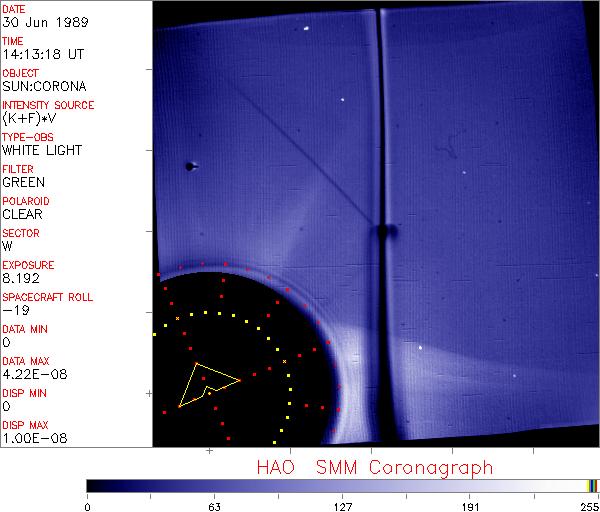Click the DISP MIN label
The image size is (600, 512).
(x=24, y=393)
